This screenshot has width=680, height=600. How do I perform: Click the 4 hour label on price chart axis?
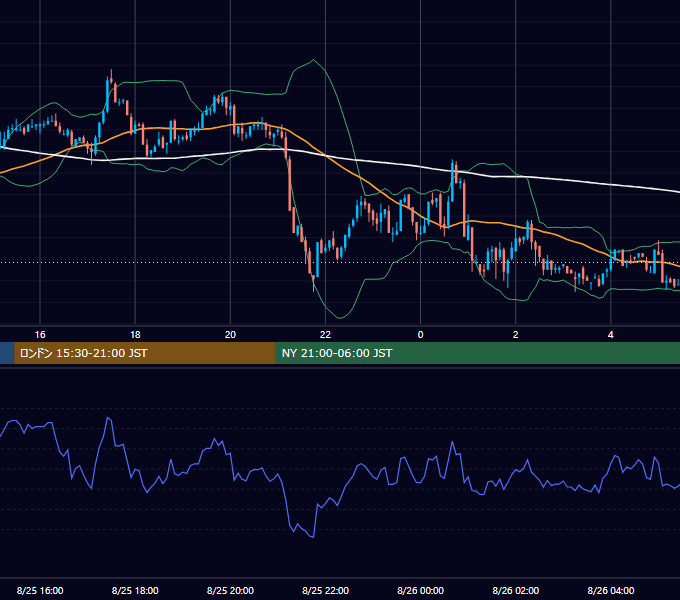tap(611, 335)
